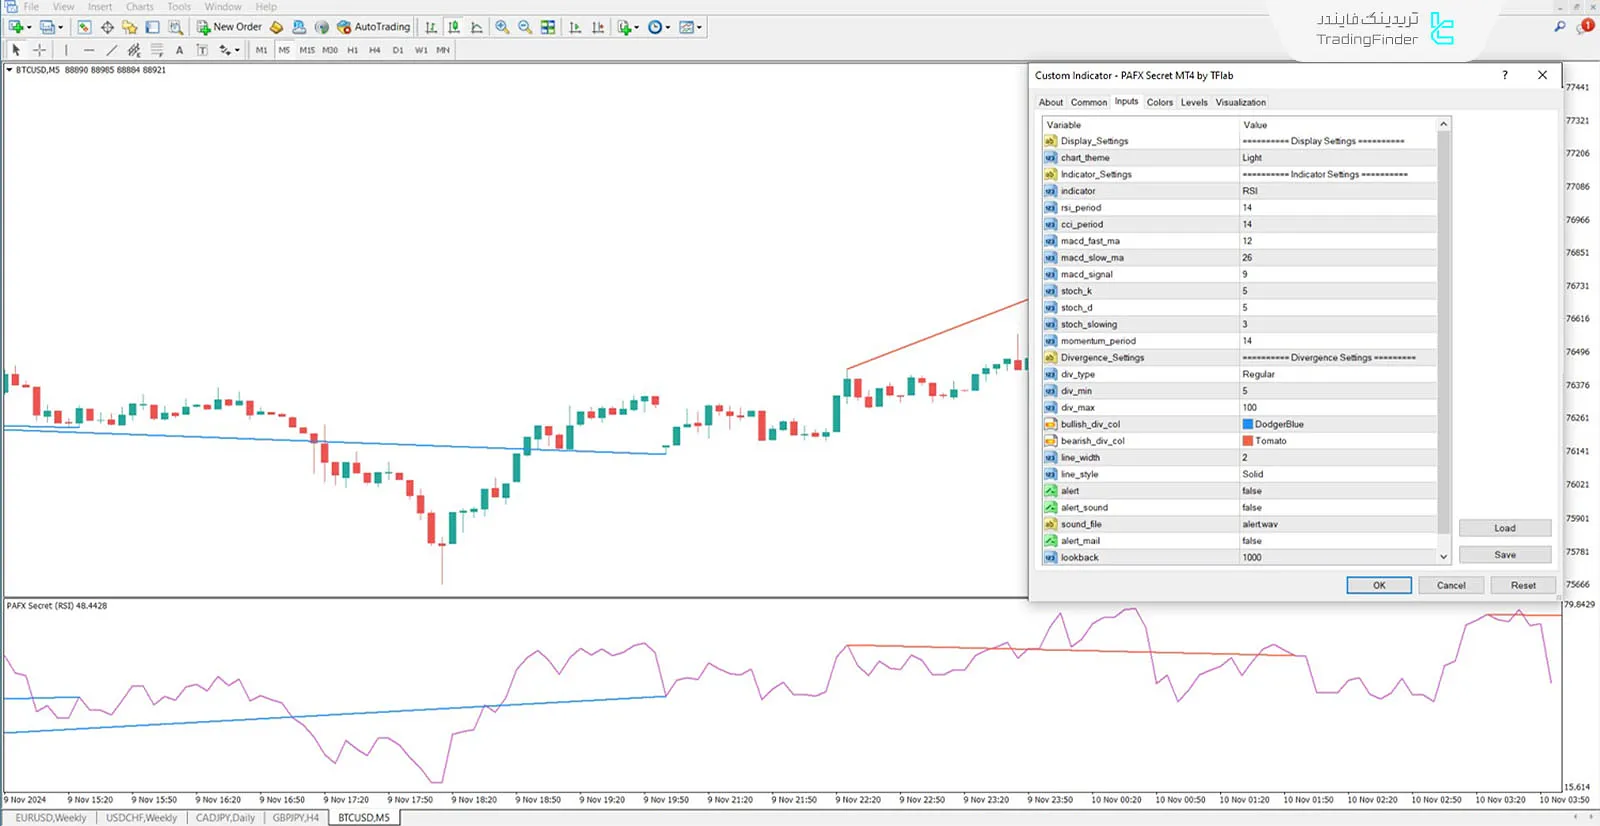
Task: Click the alert false value
Action: pos(1252,491)
